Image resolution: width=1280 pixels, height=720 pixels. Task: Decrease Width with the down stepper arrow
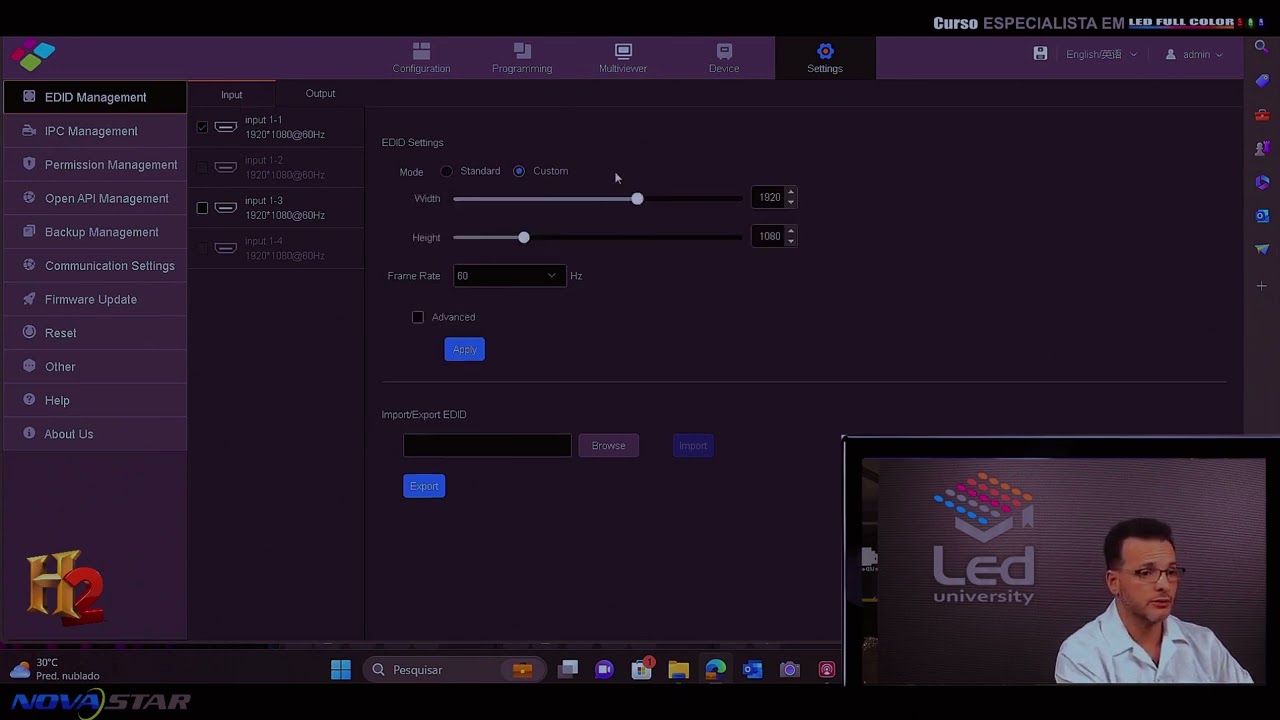pyautogui.click(x=791, y=202)
